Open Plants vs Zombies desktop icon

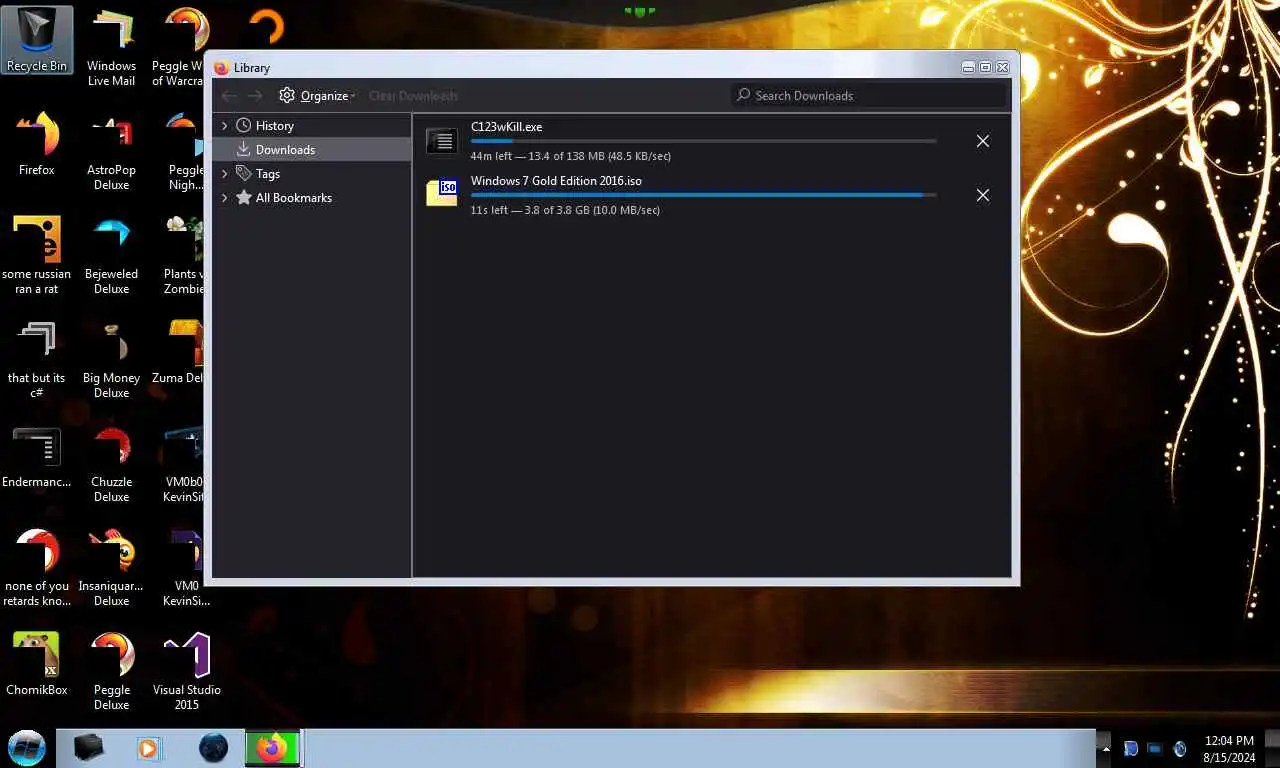point(183,255)
